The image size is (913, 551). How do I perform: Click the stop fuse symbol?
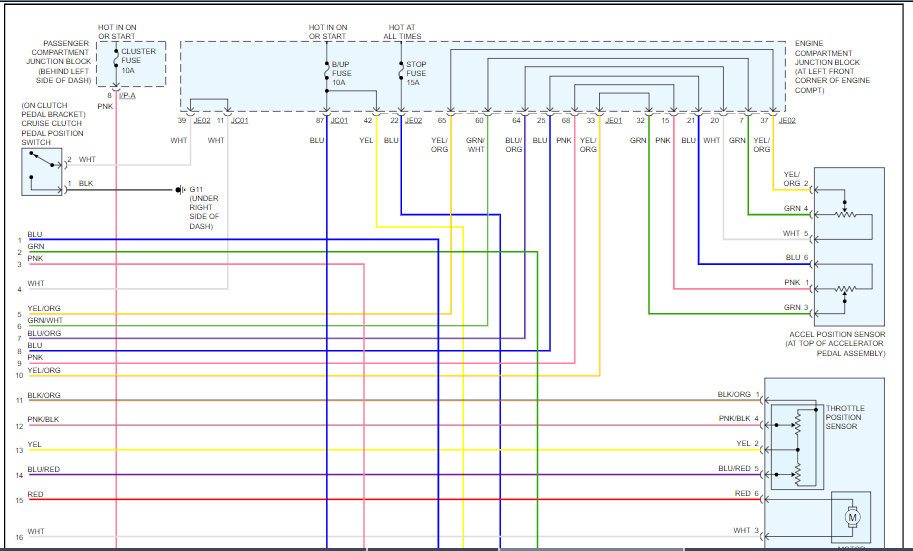pos(401,72)
